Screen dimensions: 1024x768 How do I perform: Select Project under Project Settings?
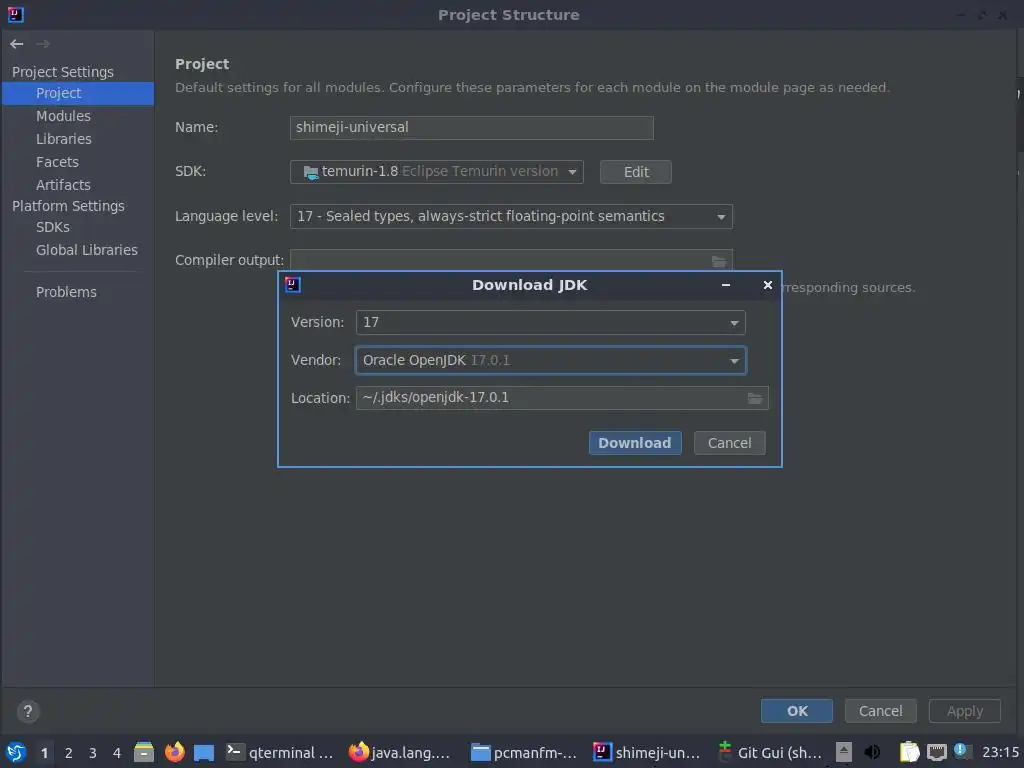coord(78,93)
